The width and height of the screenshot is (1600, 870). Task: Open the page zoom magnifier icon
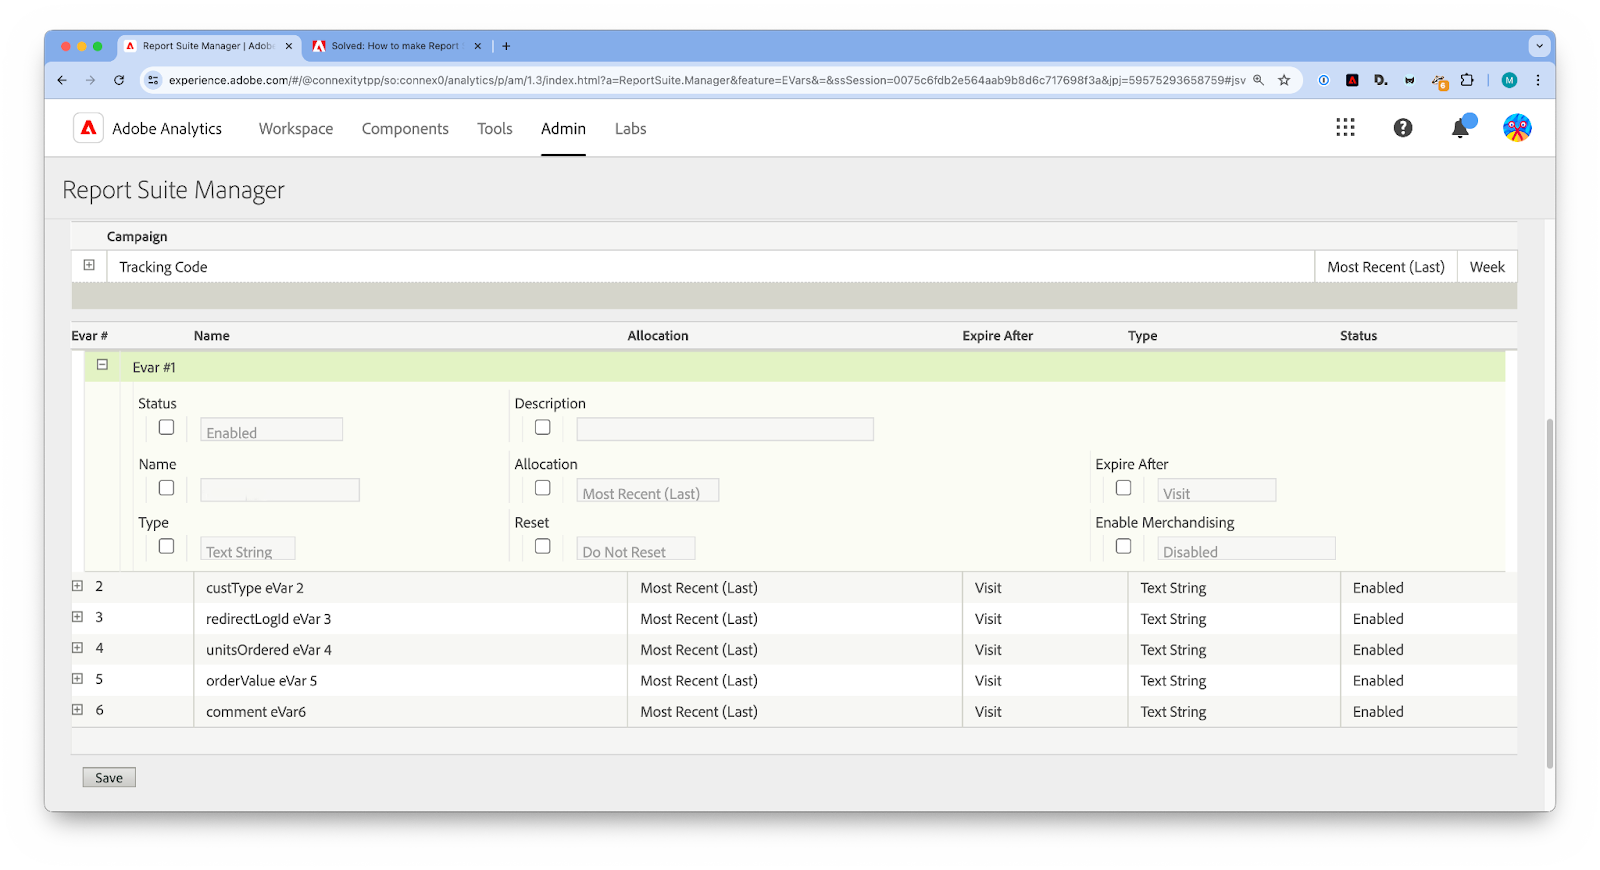point(1259,80)
